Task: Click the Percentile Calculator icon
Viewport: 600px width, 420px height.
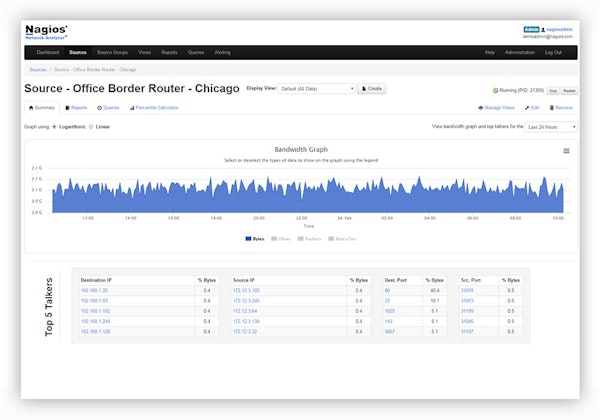Action: pyautogui.click(x=132, y=107)
